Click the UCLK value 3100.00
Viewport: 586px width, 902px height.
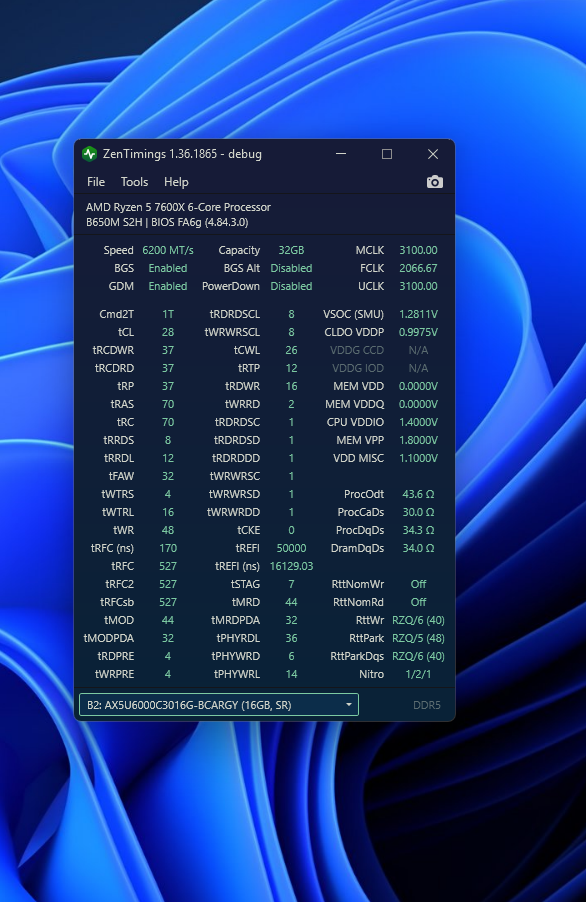click(x=418, y=286)
